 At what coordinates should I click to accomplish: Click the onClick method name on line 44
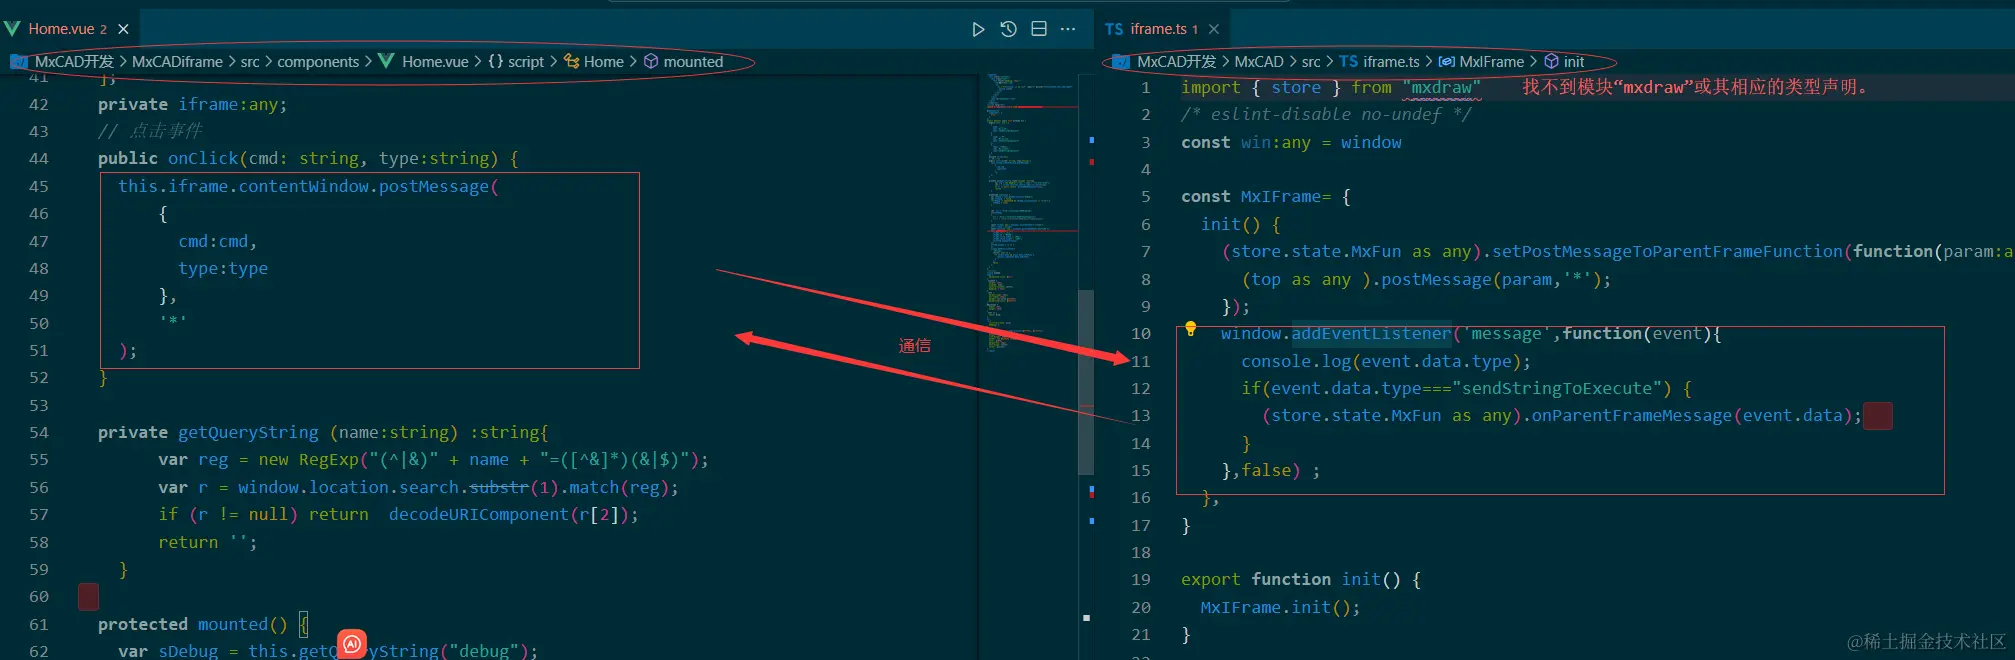[203, 158]
